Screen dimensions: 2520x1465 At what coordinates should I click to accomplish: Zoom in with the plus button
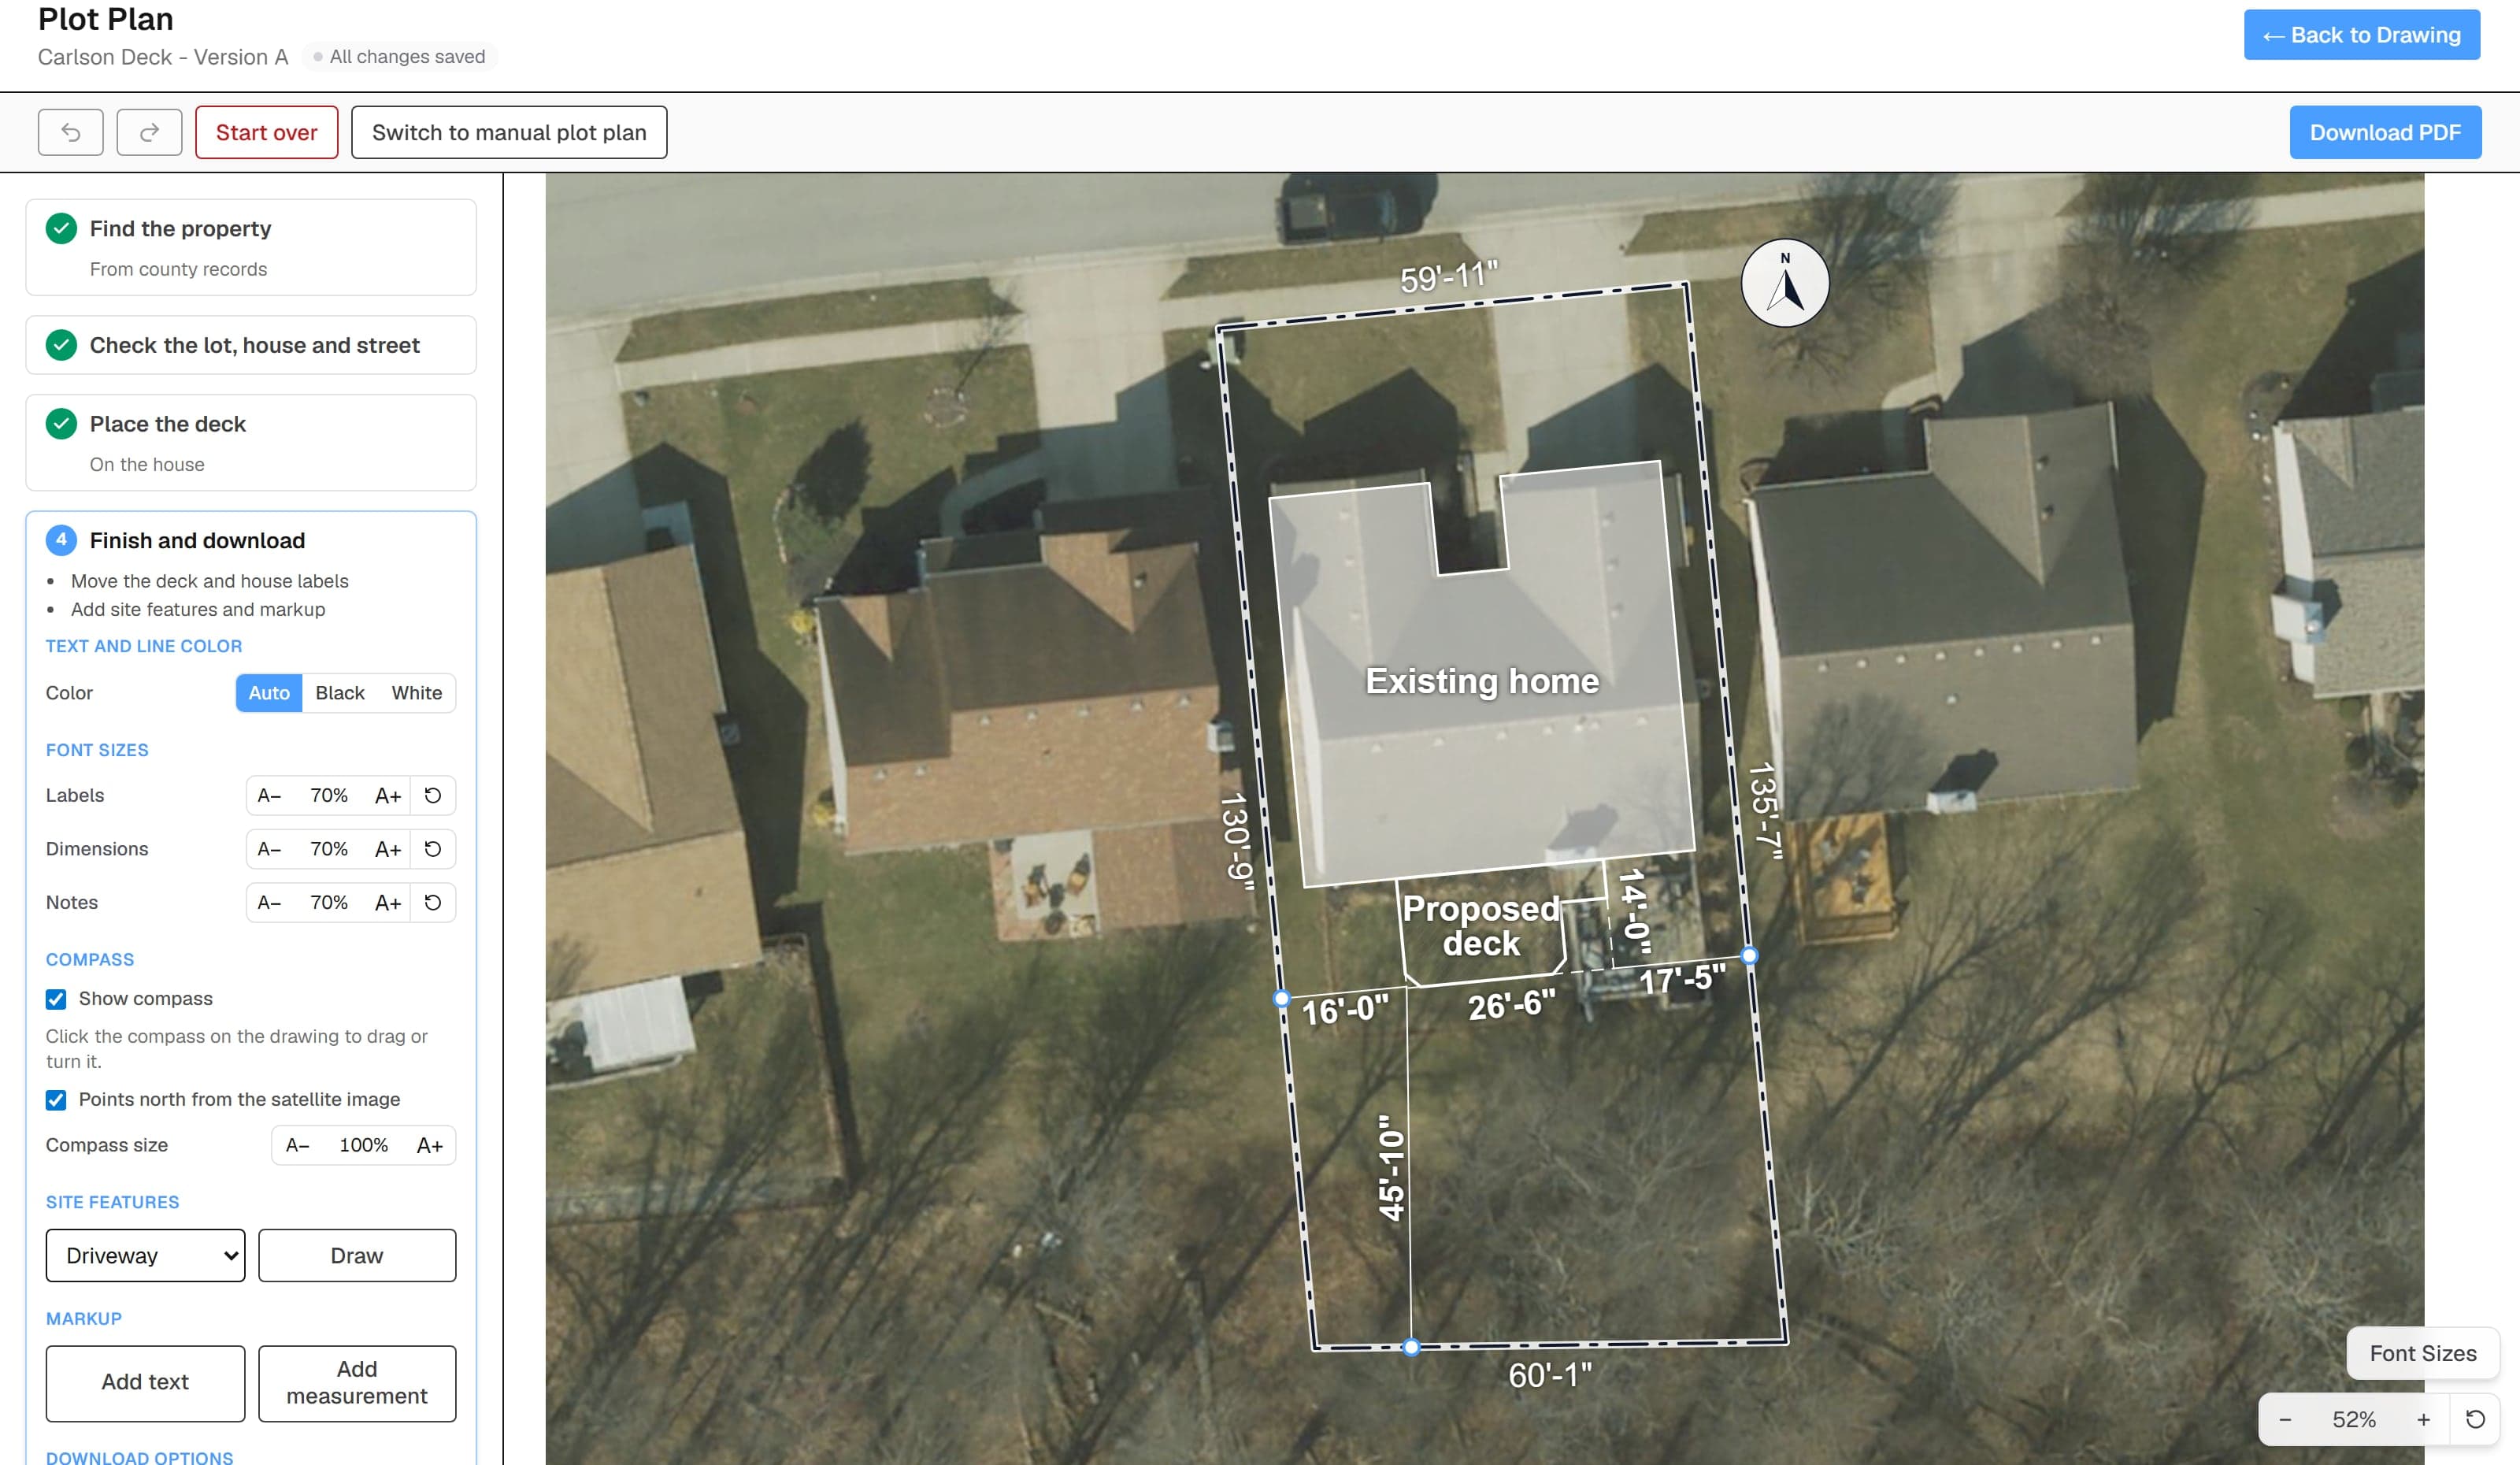2424,1419
